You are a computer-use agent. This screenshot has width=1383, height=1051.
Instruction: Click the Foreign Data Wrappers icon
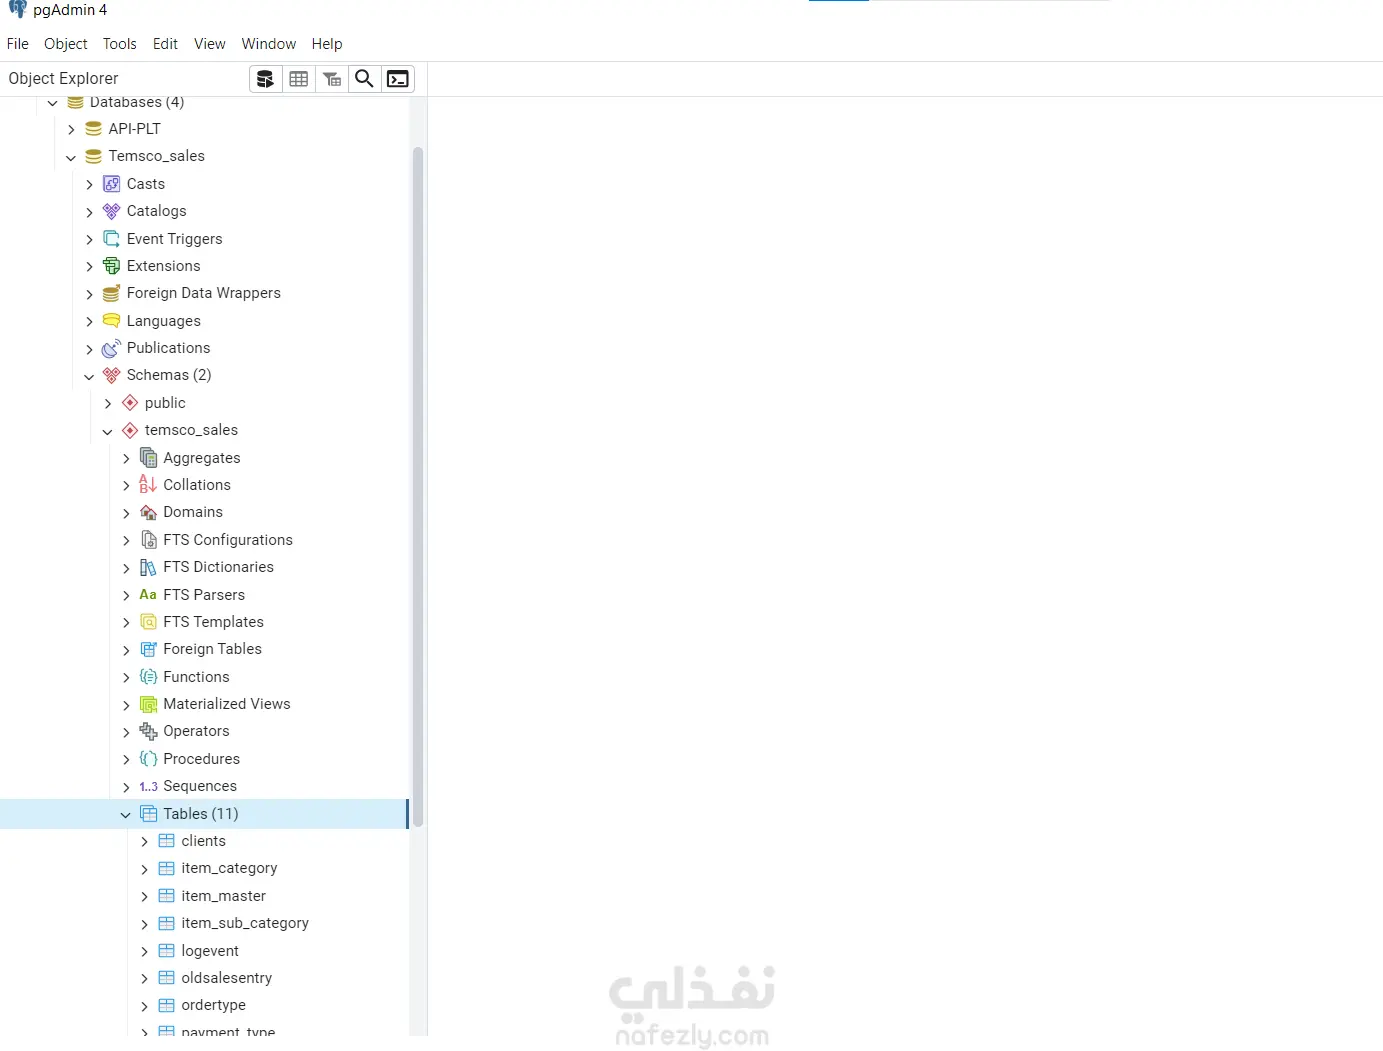112,293
